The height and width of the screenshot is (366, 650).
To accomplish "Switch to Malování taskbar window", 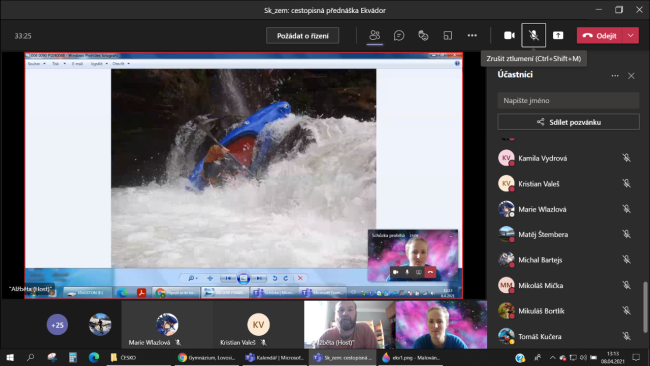I will pos(410,358).
